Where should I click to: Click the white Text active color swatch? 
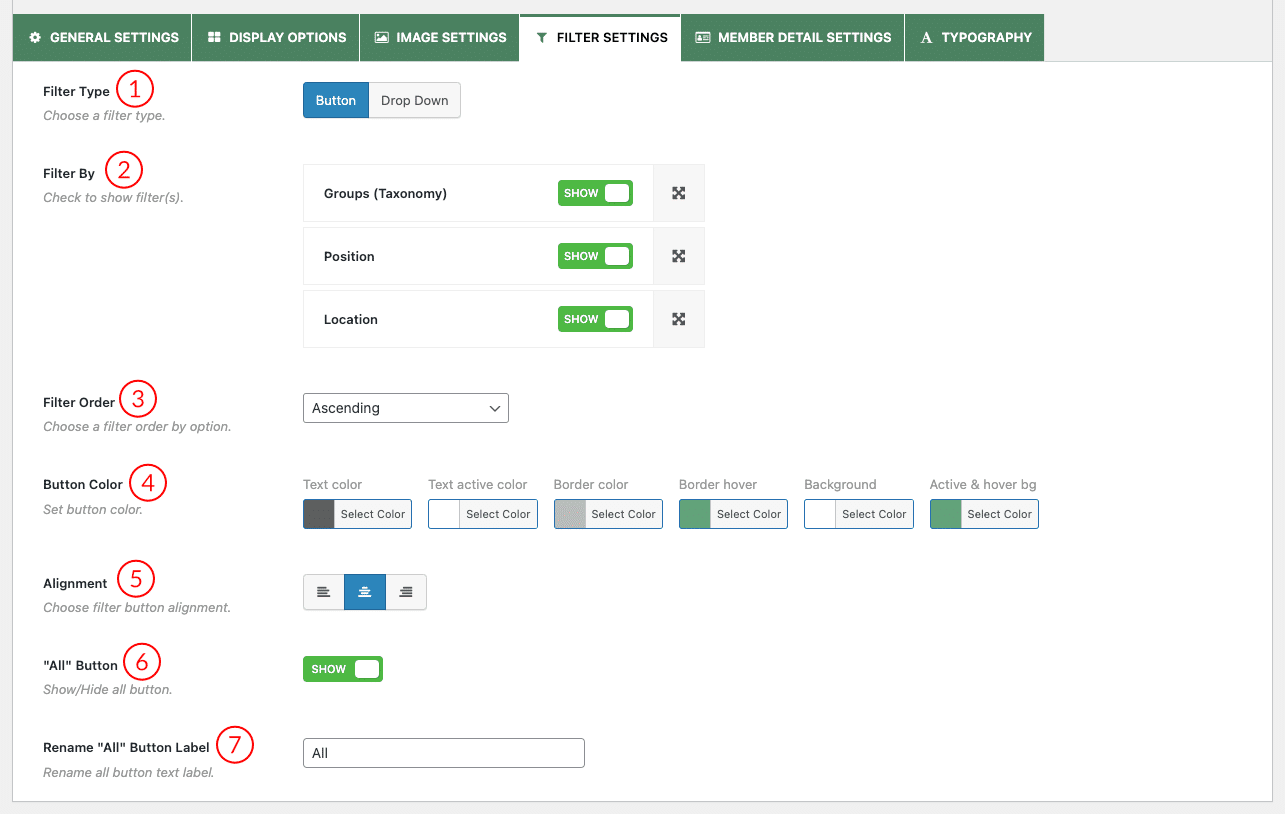pos(444,514)
